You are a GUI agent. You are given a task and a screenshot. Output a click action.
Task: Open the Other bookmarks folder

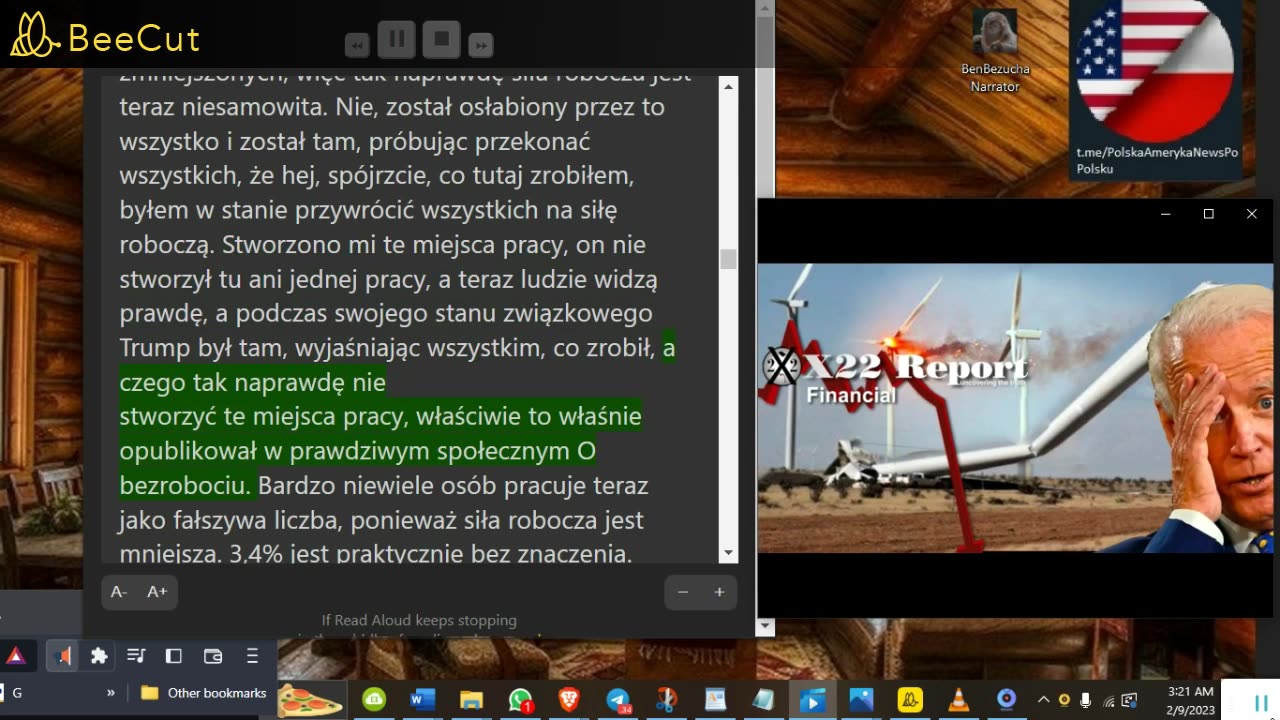point(204,692)
